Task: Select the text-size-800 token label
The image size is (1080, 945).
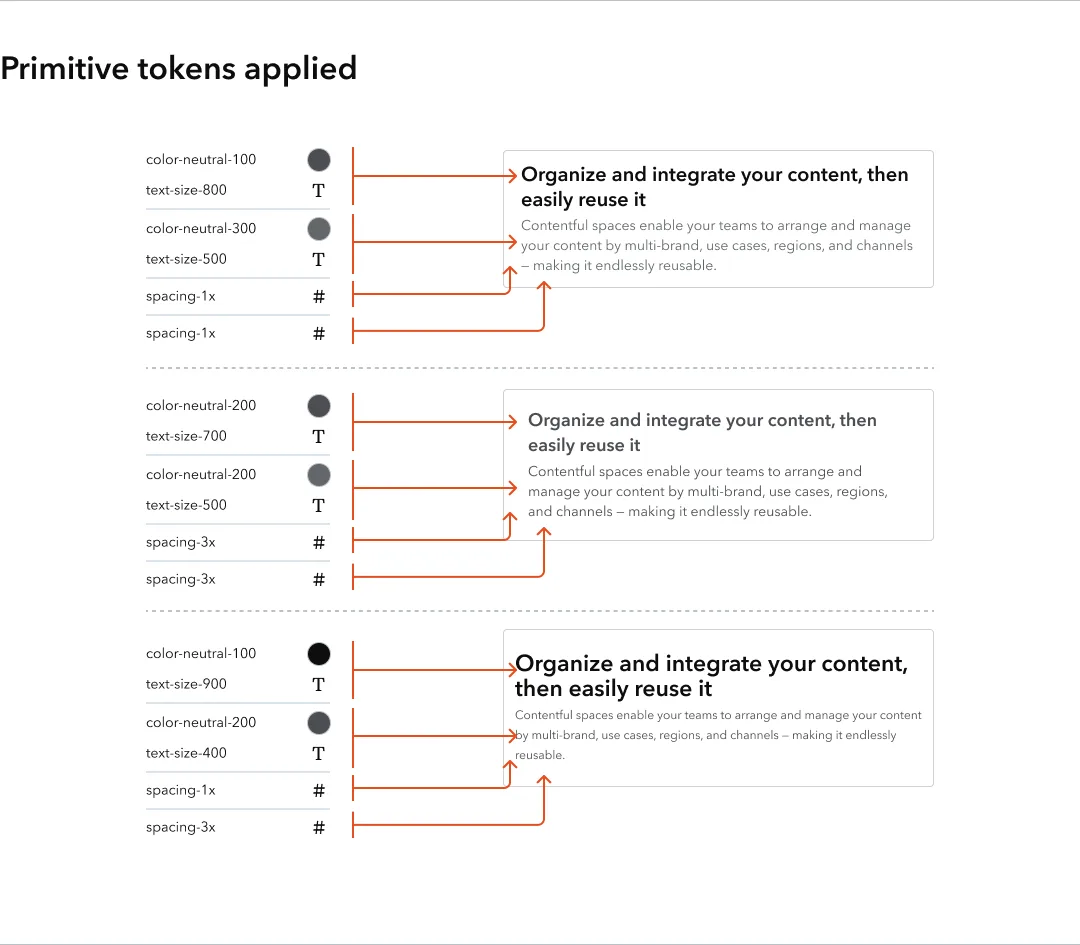Action: point(186,190)
